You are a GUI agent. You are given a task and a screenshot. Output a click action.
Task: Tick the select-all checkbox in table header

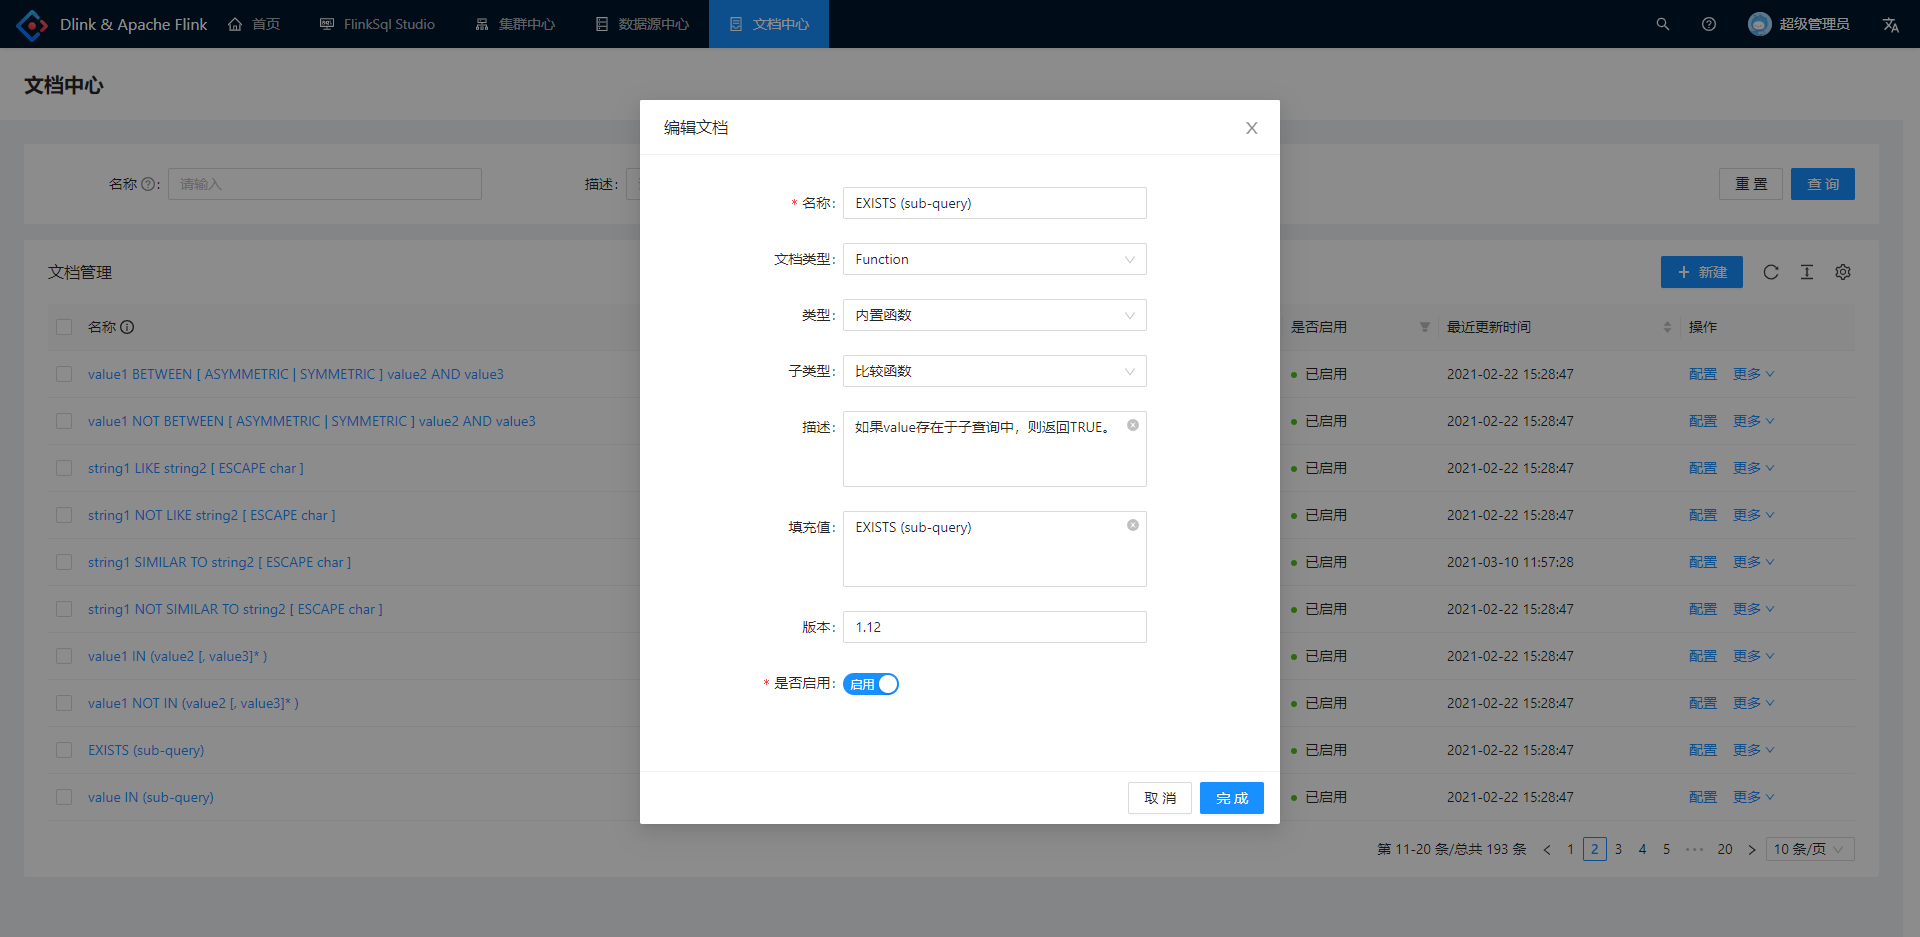tap(64, 327)
